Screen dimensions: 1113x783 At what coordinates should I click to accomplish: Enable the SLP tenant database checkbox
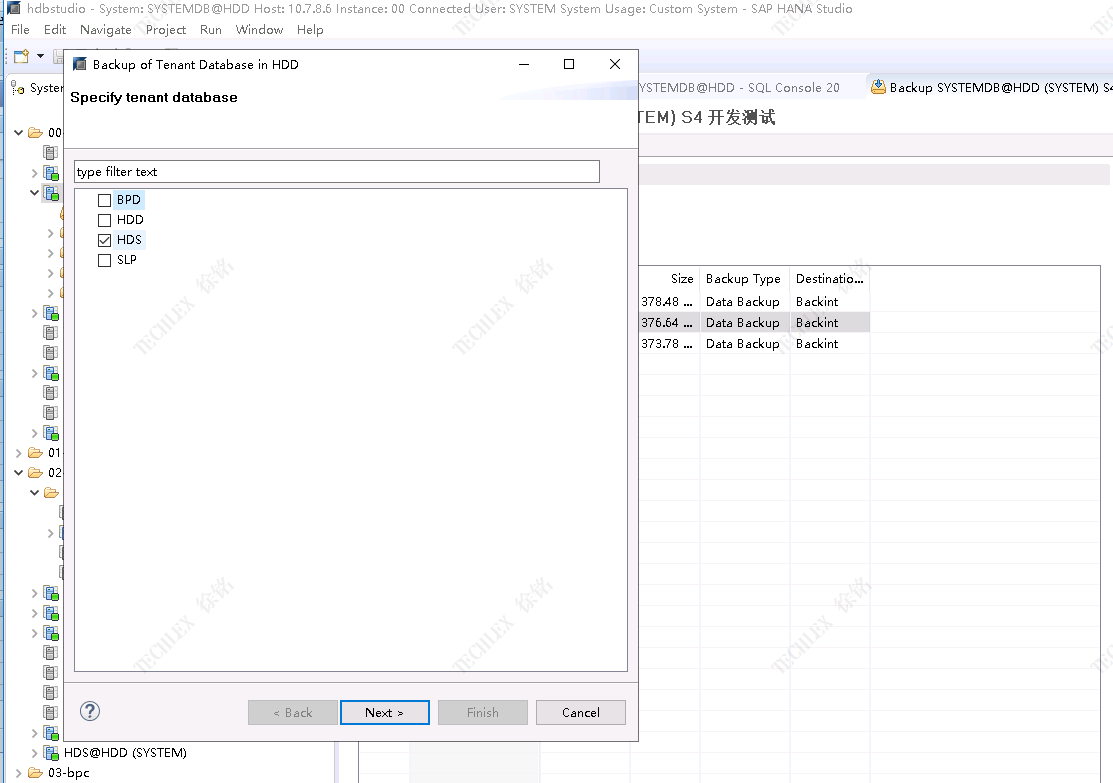104,260
